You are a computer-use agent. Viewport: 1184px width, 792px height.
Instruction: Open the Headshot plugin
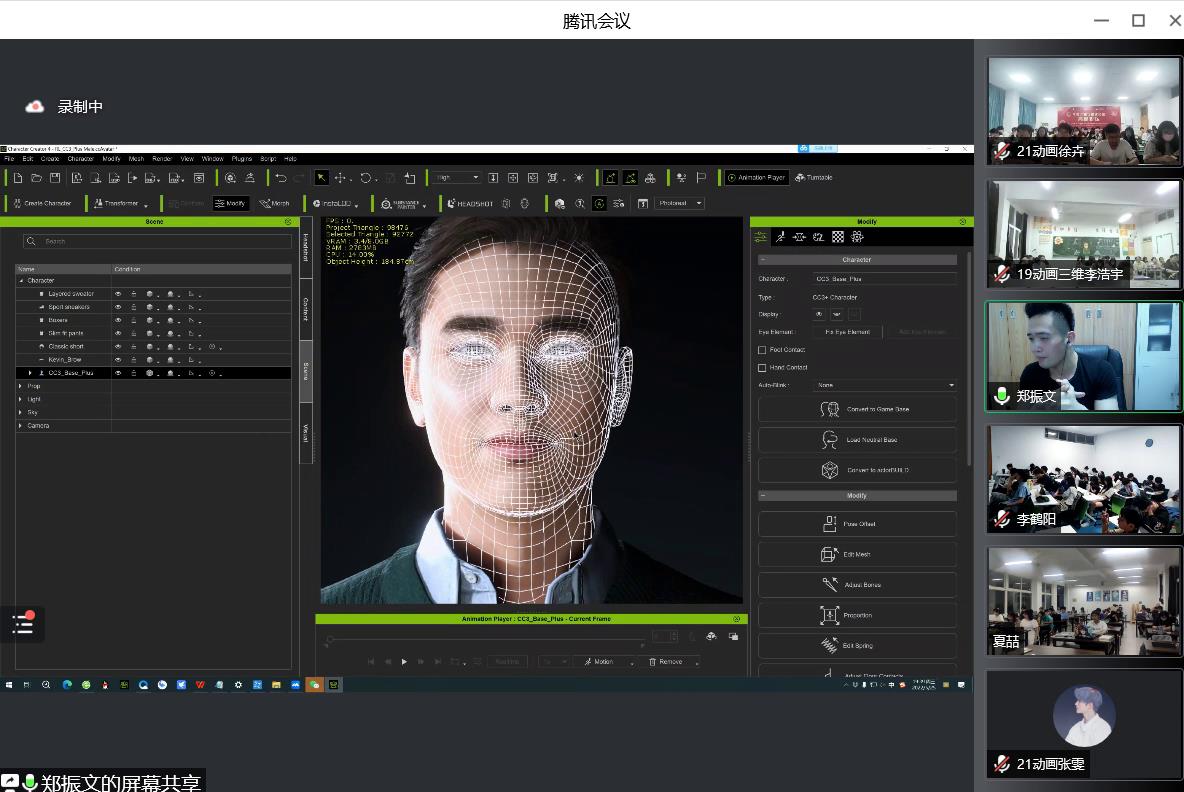(x=470, y=203)
